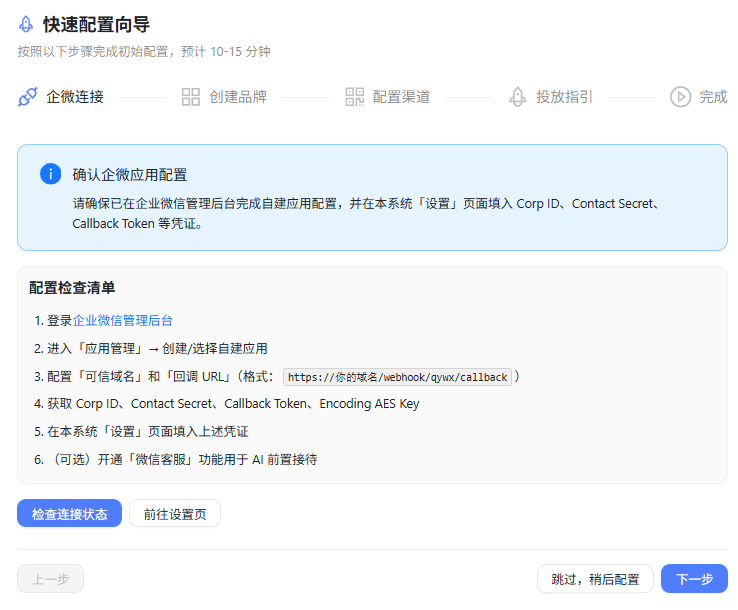738x610 pixels.
Task: Click the 前往设置页 button
Action: tap(175, 514)
